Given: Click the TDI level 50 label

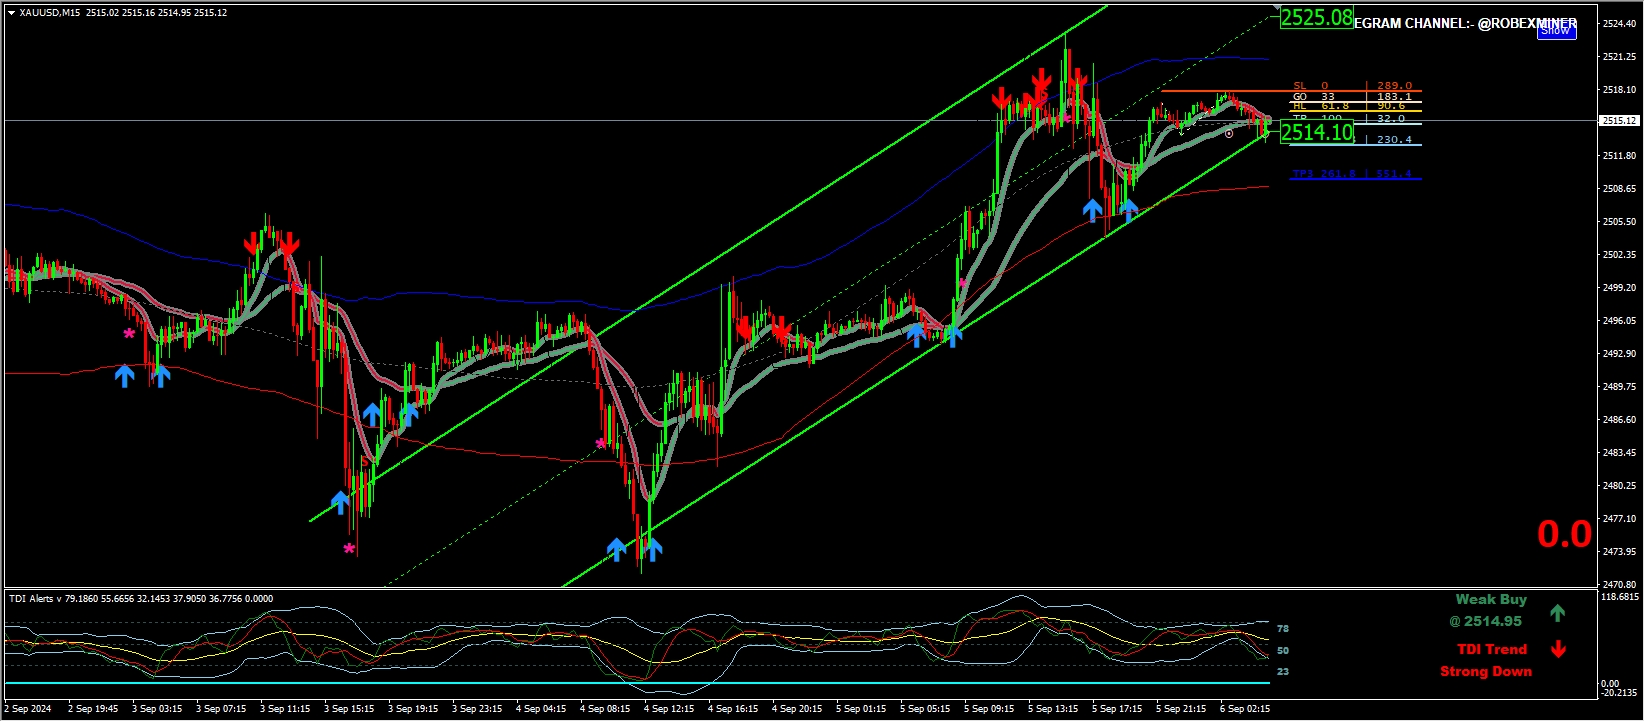Looking at the screenshot, I should click(1283, 651).
